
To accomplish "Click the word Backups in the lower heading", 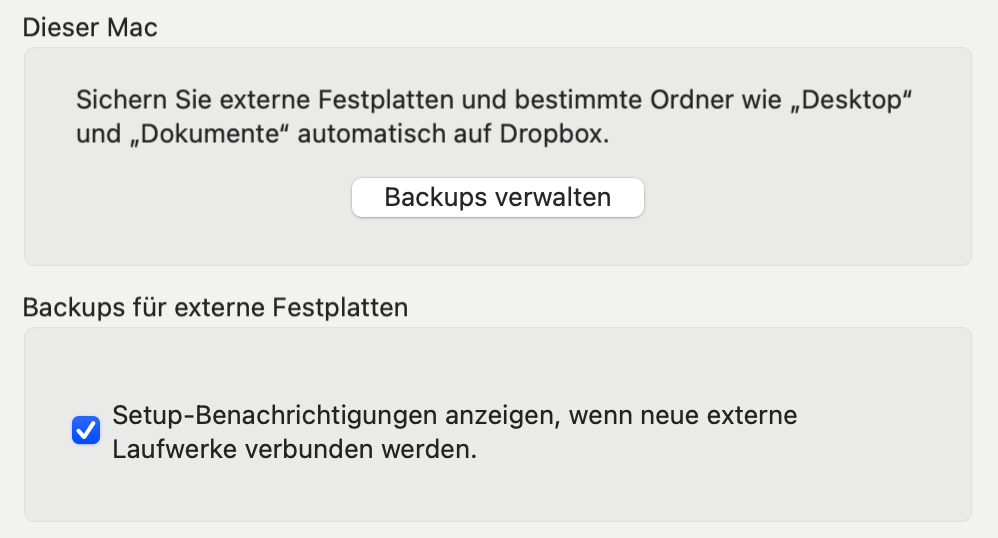I will 66,307.
